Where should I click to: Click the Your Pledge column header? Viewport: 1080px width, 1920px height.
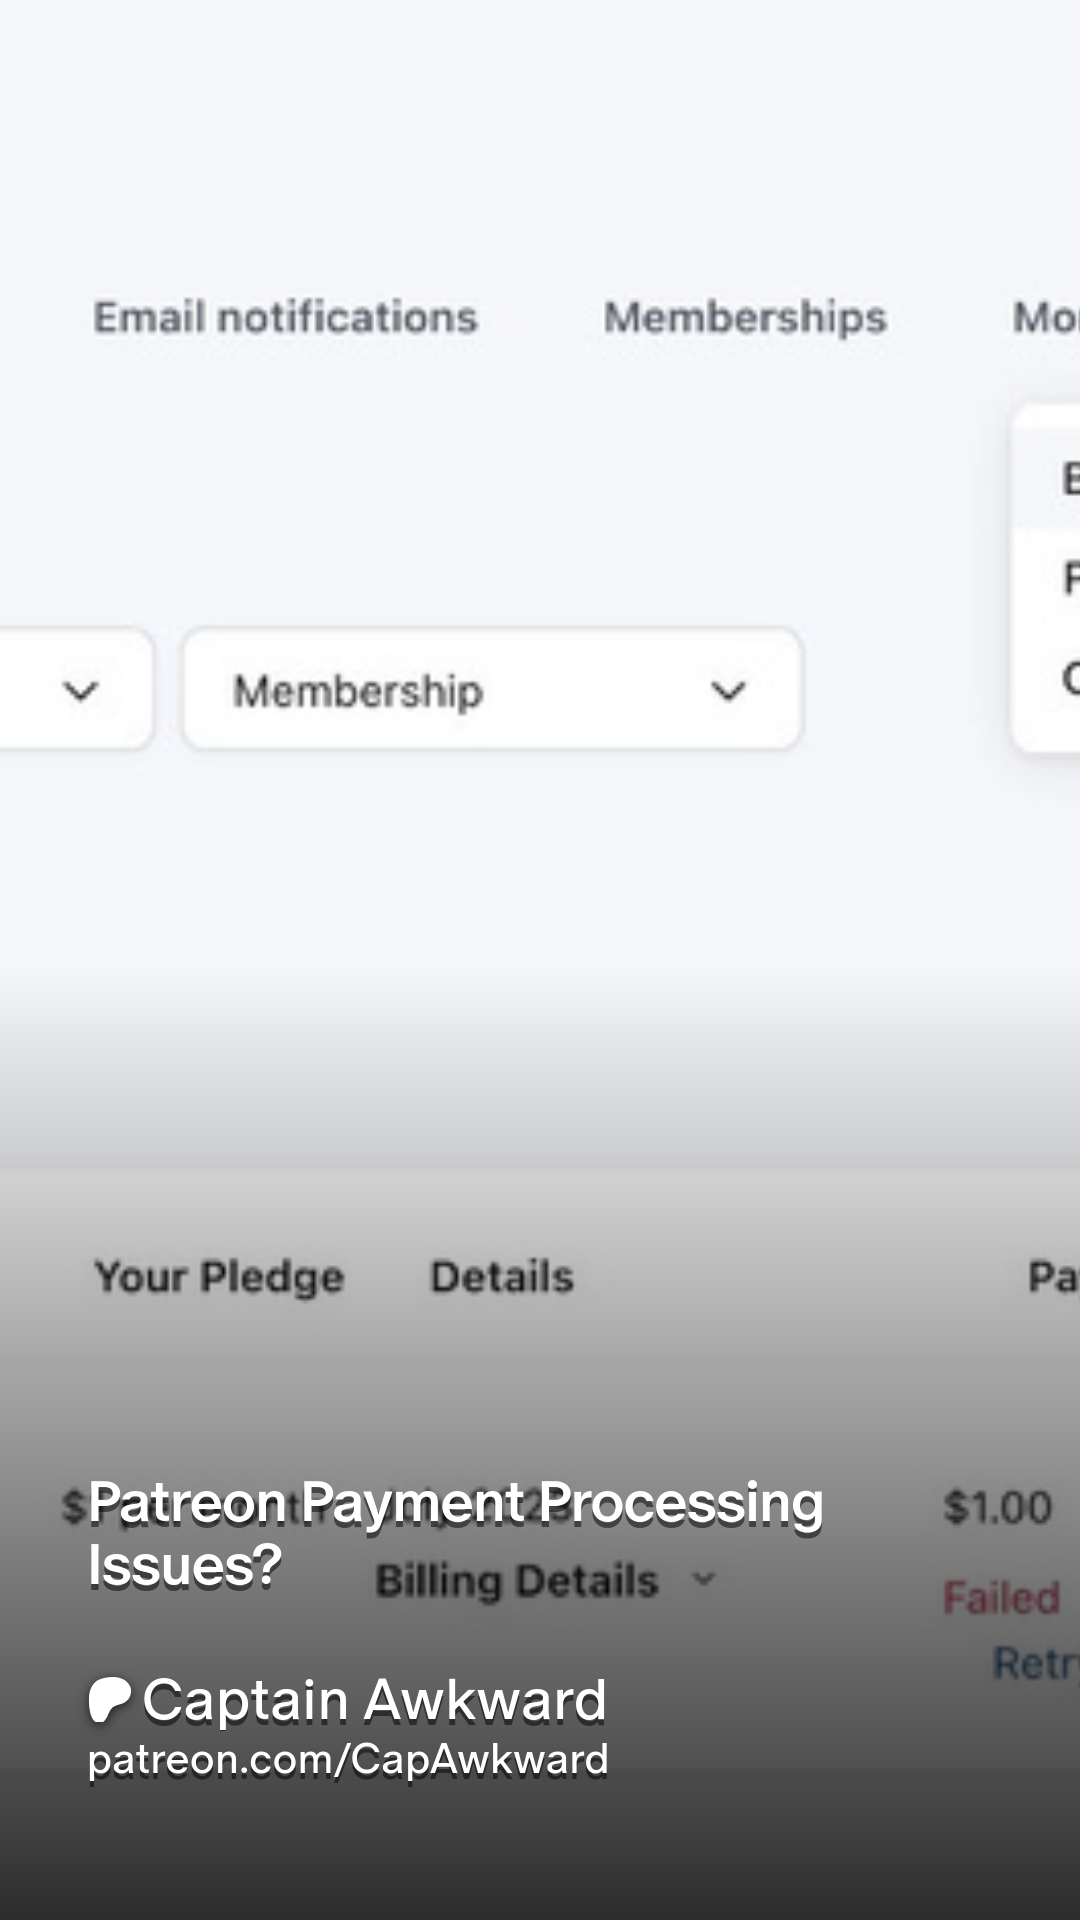219,1277
